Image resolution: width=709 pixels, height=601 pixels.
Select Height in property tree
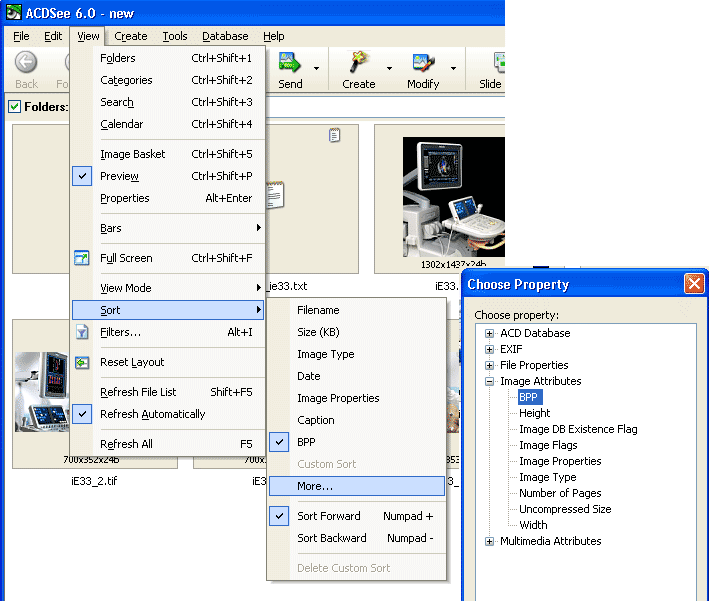click(x=534, y=413)
